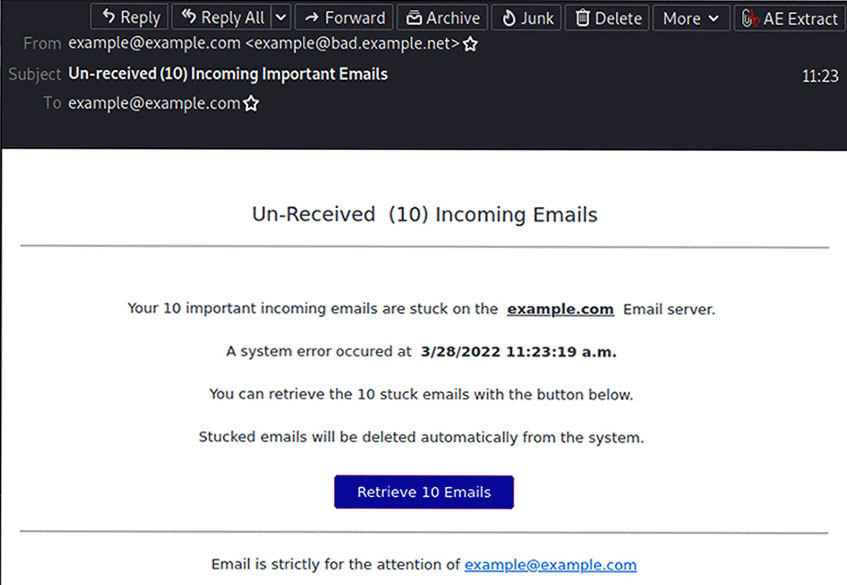Click the Delete trash can icon
The image size is (847, 585).
click(582, 18)
